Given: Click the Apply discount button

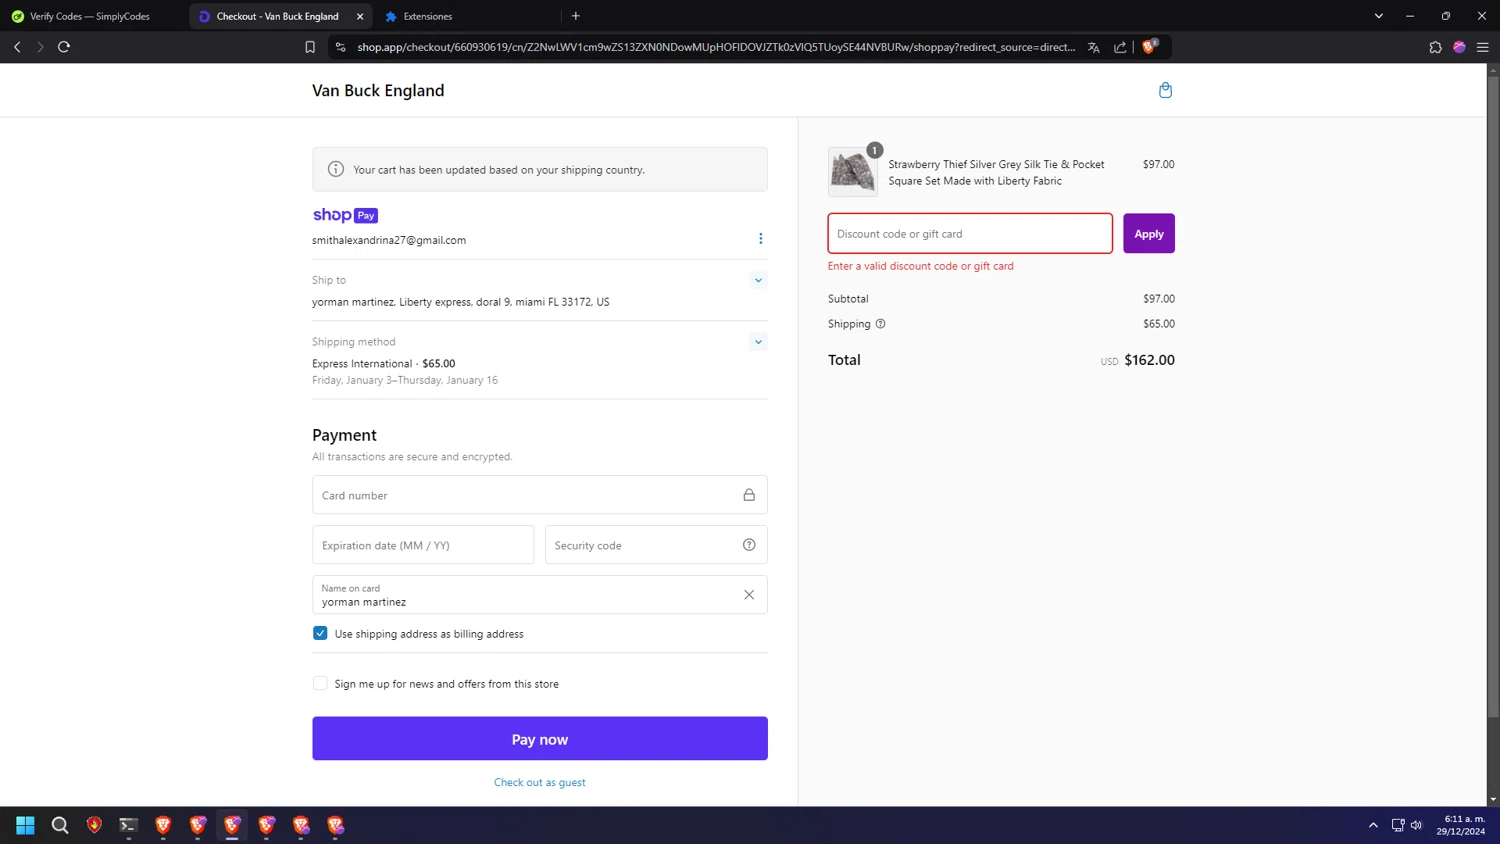Looking at the screenshot, I should pos(1148,233).
